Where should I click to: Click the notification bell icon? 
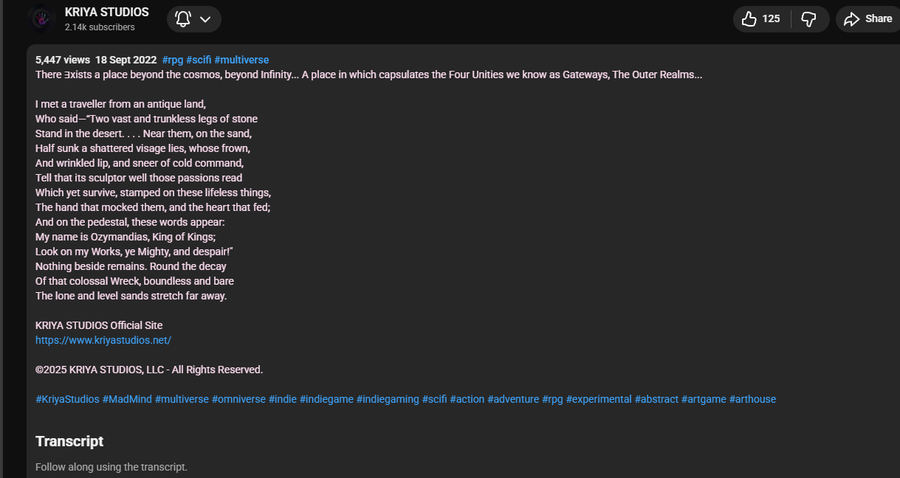pos(183,19)
